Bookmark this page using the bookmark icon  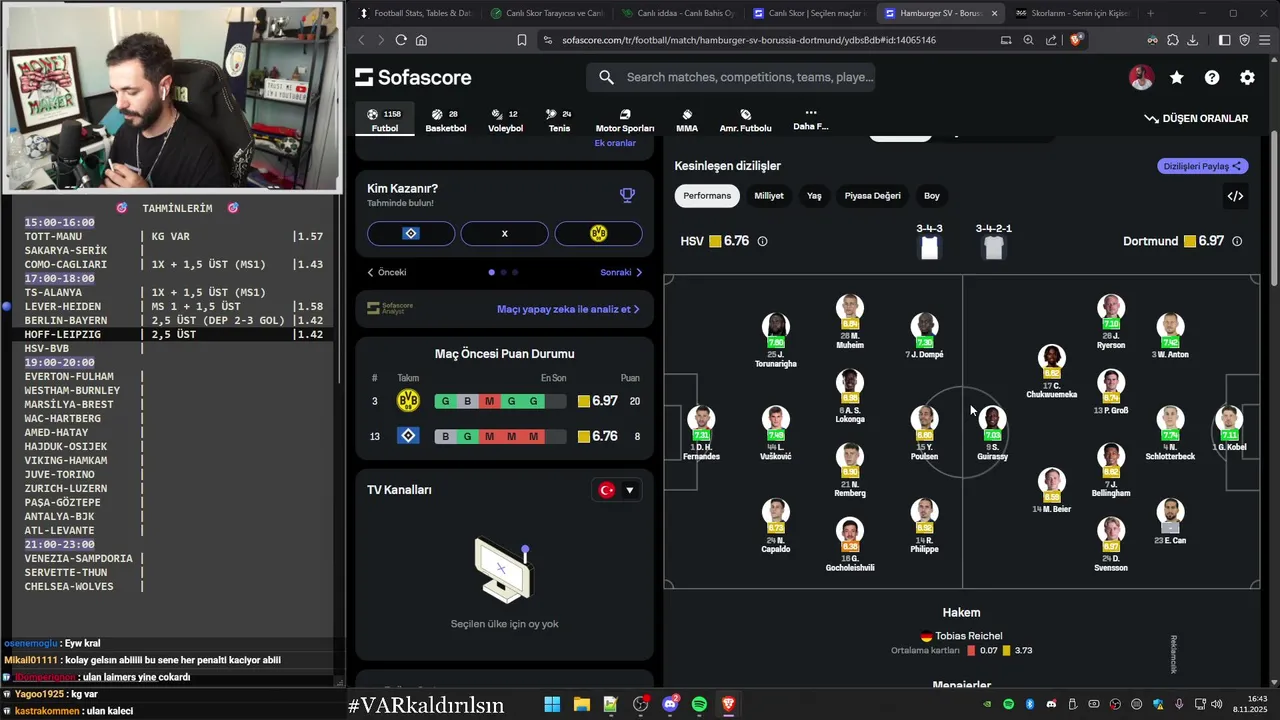click(522, 40)
